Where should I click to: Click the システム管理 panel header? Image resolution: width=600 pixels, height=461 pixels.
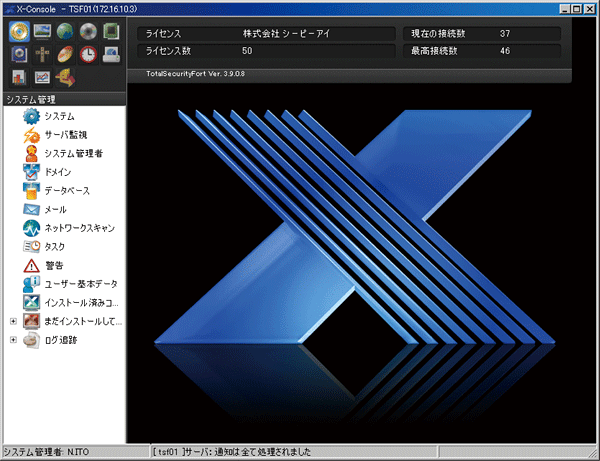tap(64, 99)
